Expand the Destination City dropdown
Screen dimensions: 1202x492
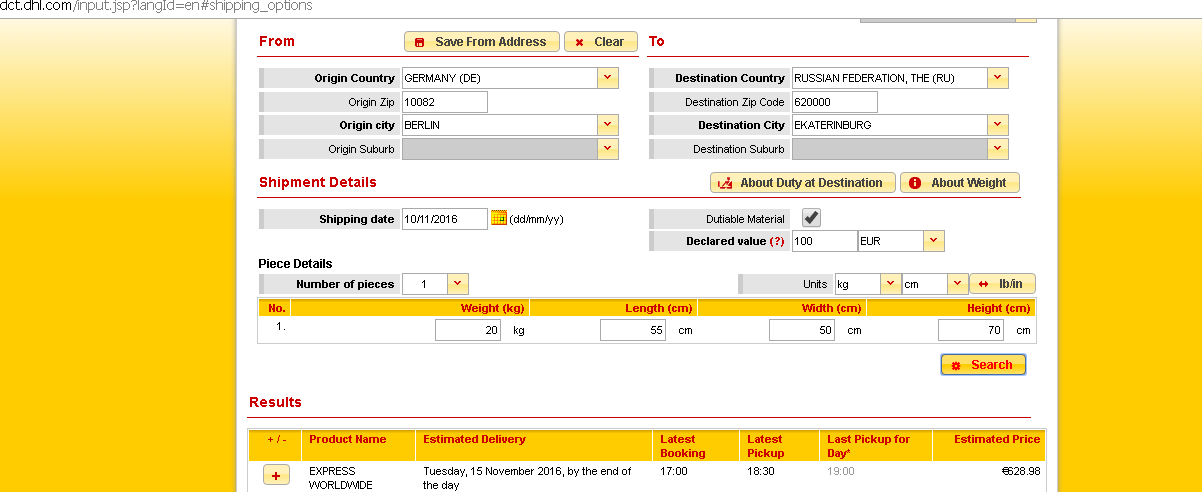click(x=998, y=125)
